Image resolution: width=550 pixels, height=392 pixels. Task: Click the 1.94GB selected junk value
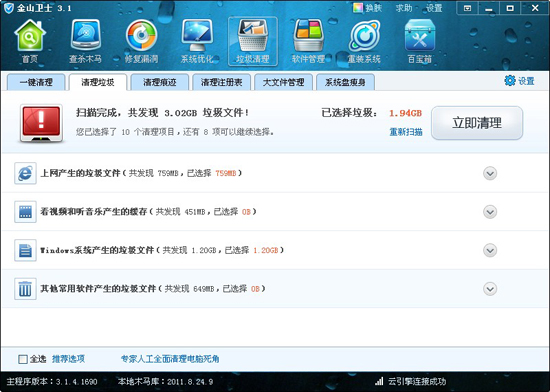405,113
